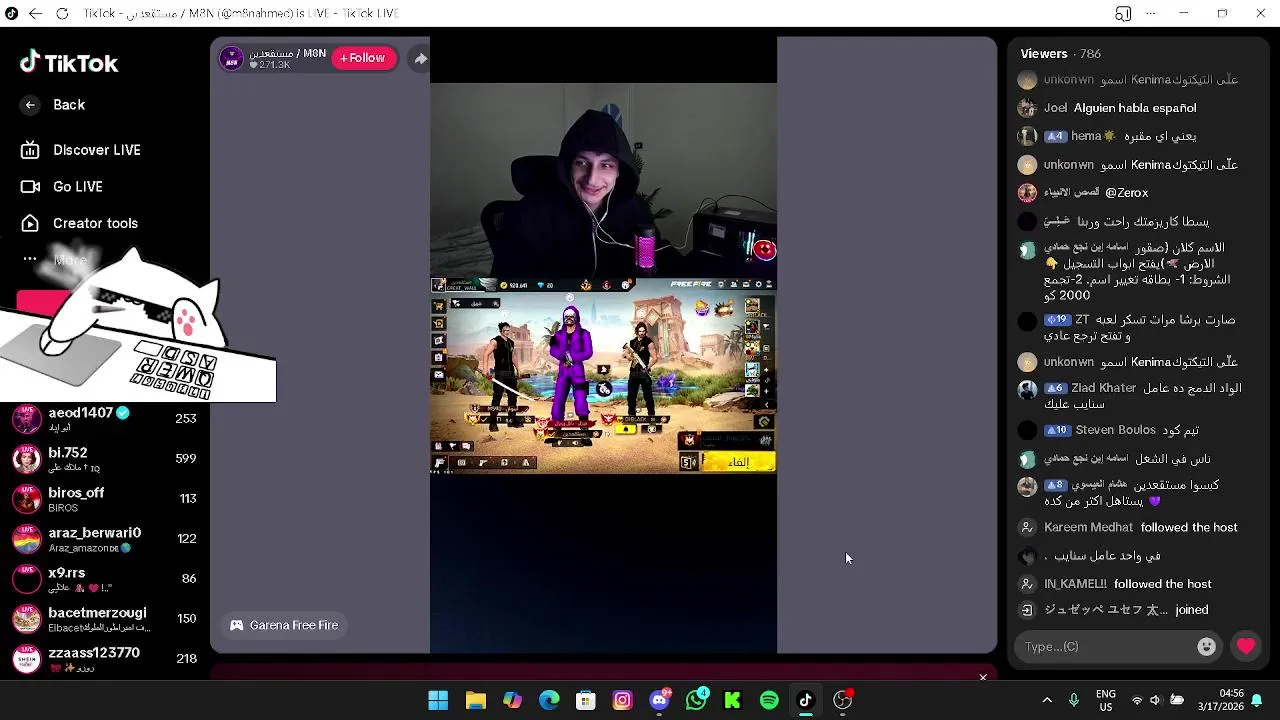
Task: Open Discover LIVE
Action: [x=80, y=150]
